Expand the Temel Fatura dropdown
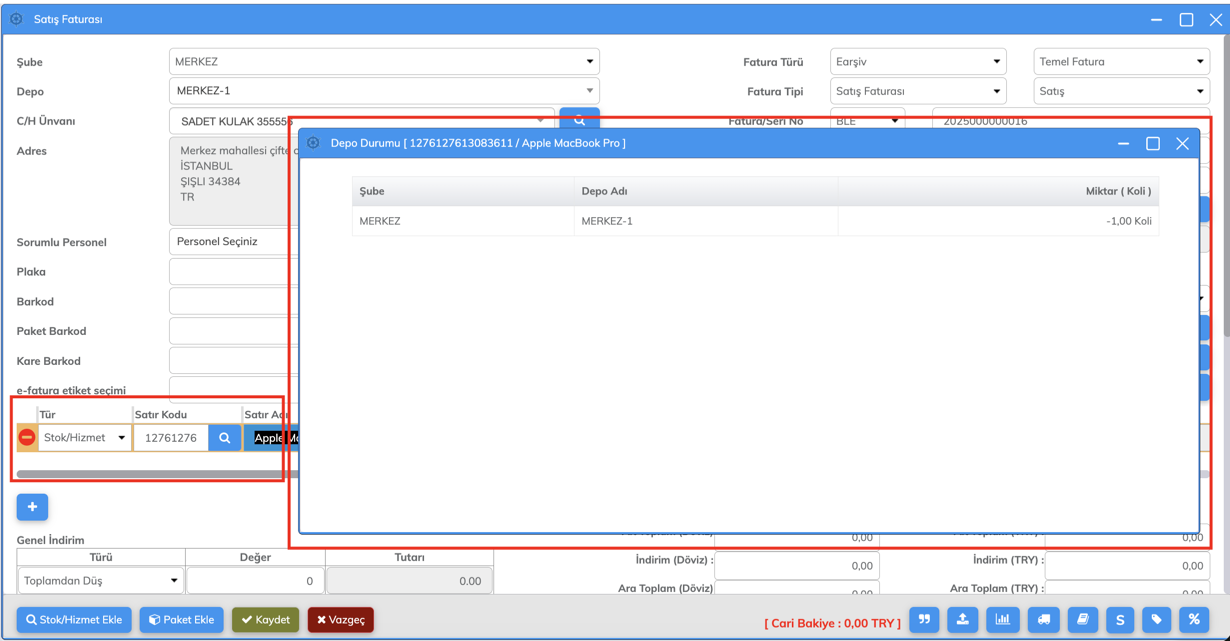 1121,62
